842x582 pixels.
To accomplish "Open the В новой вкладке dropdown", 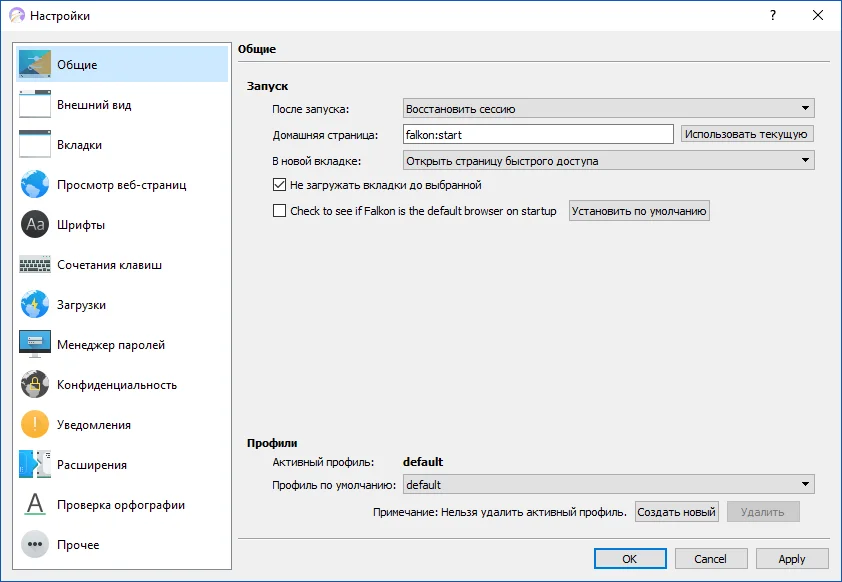I will tap(608, 161).
